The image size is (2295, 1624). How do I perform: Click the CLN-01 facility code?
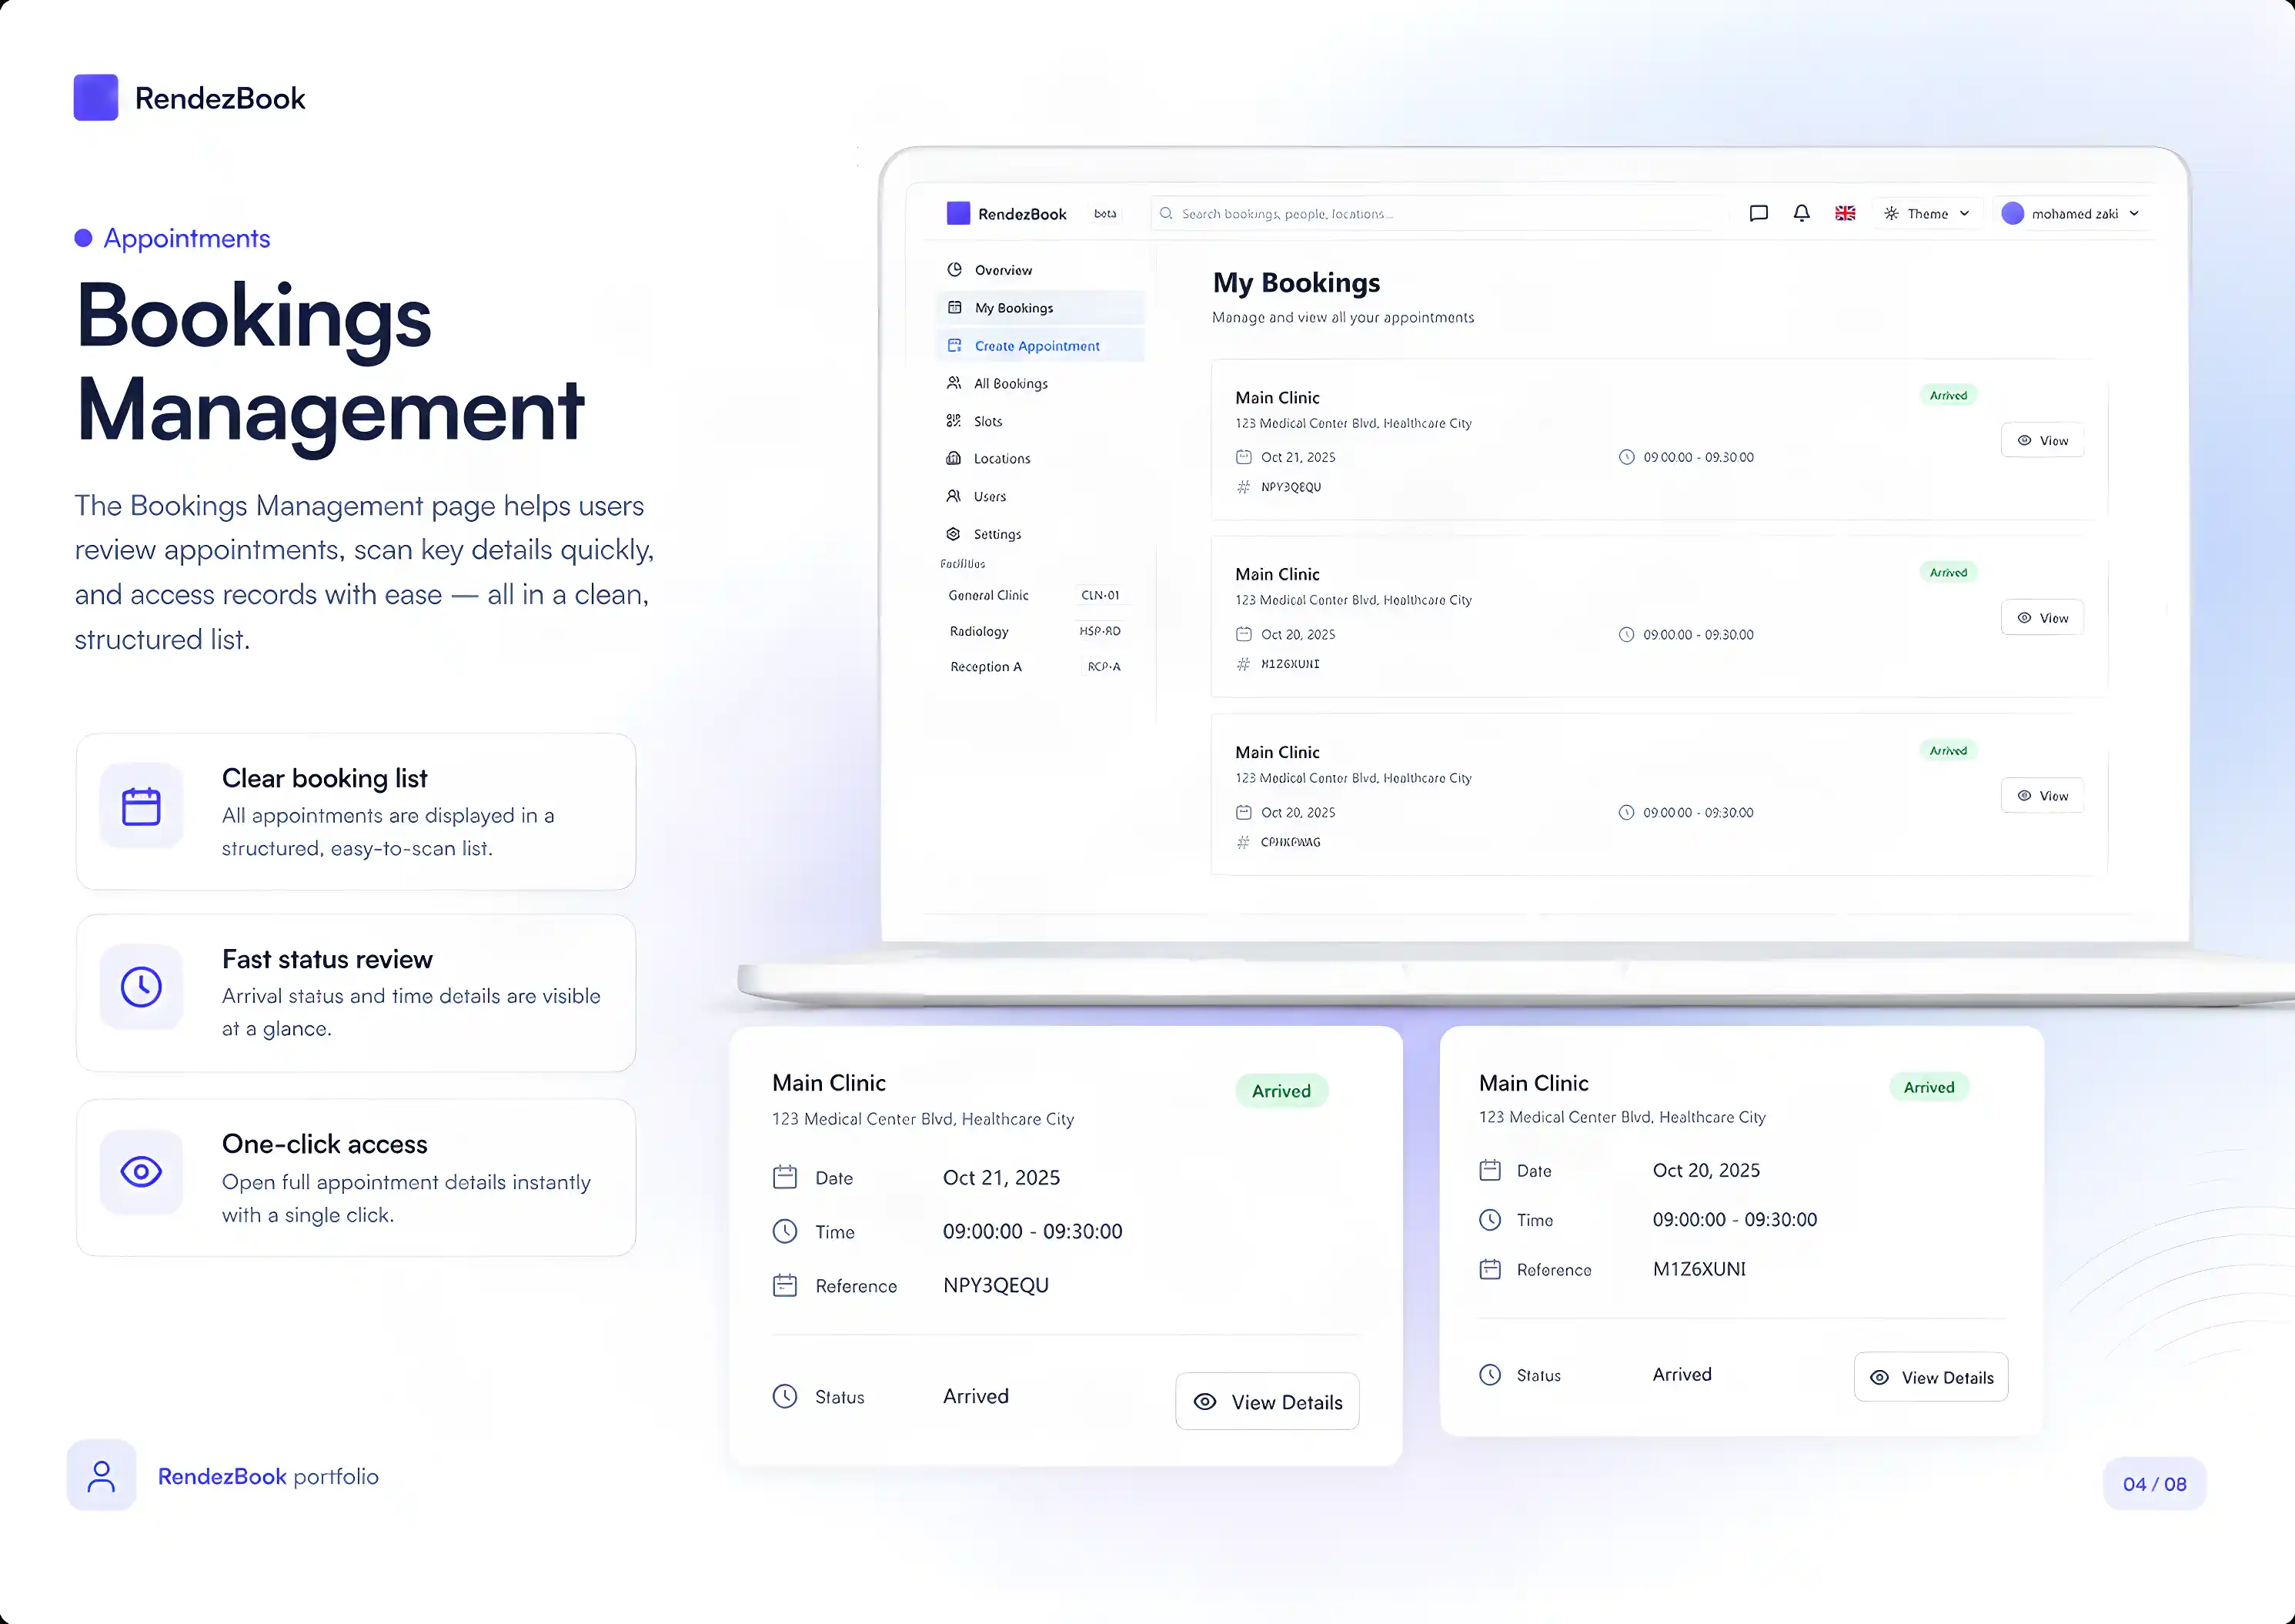[1100, 595]
